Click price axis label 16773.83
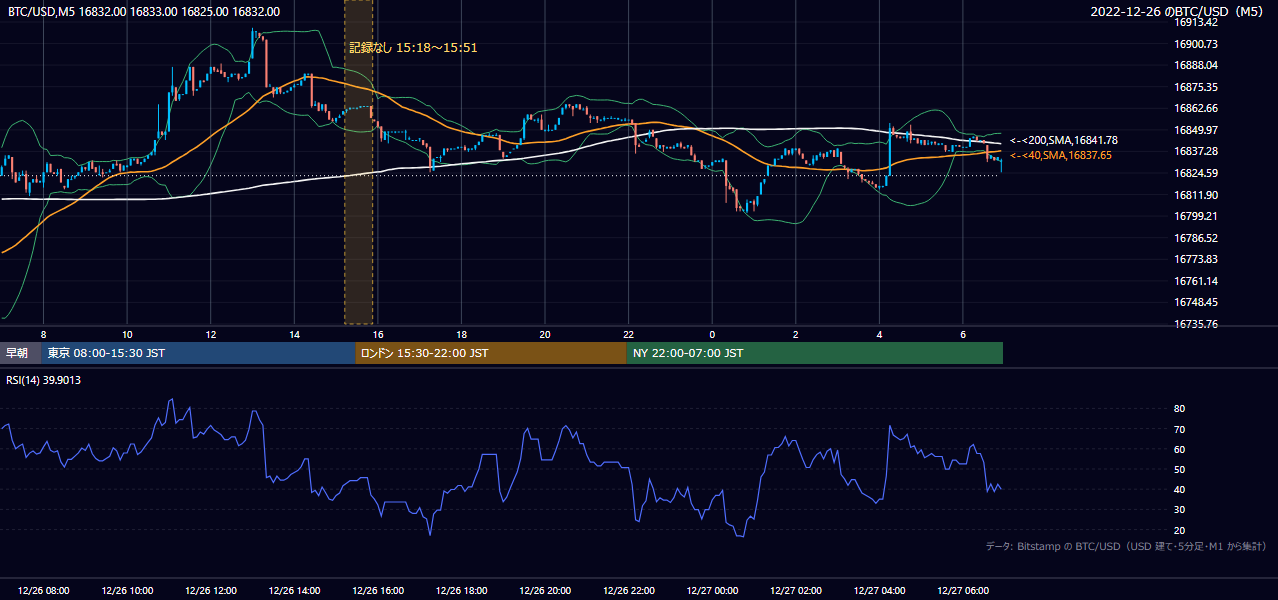This screenshot has width=1278, height=600. [1196, 259]
